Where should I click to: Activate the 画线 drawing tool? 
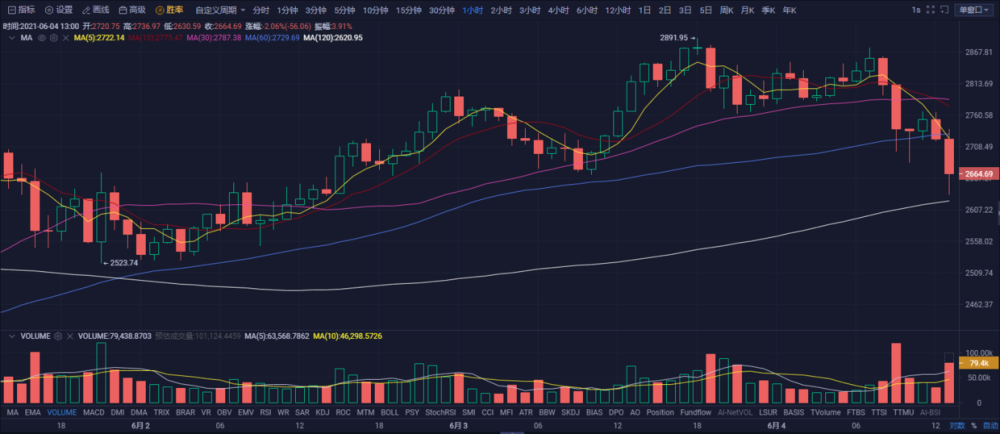pos(95,10)
